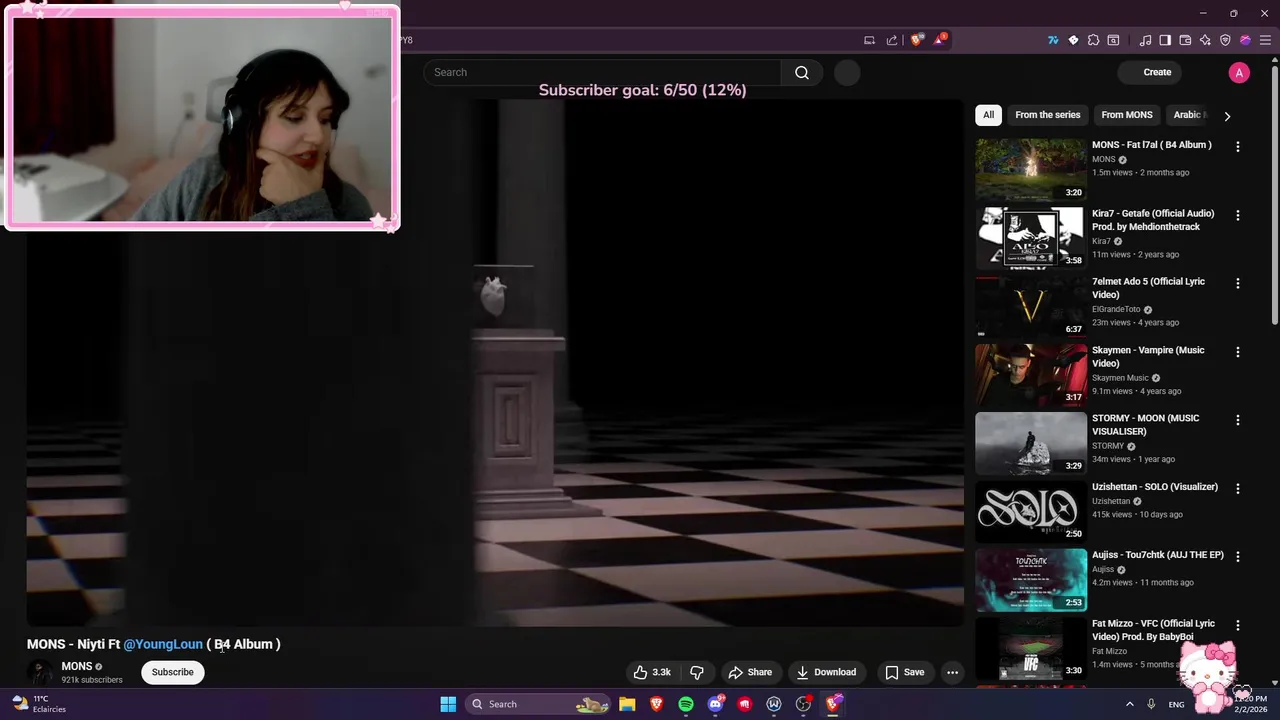Open the 7TV extension icon
1280x720 pixels.
click(1053, 40)
